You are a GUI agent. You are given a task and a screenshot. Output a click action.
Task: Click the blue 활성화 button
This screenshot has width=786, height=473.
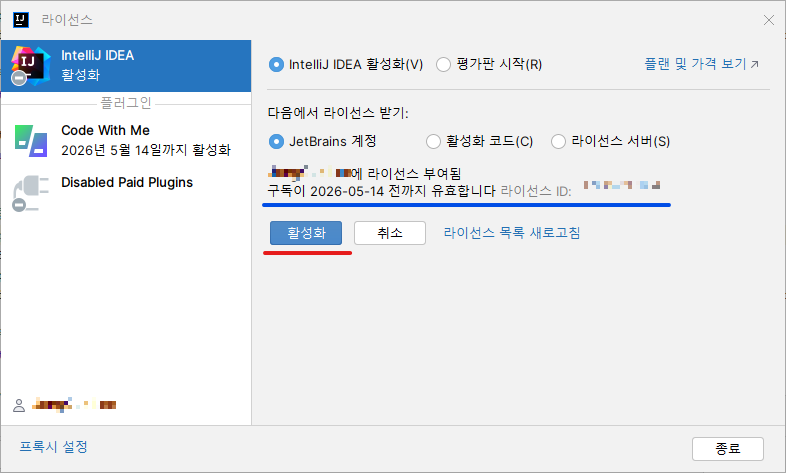pos(306,233)
